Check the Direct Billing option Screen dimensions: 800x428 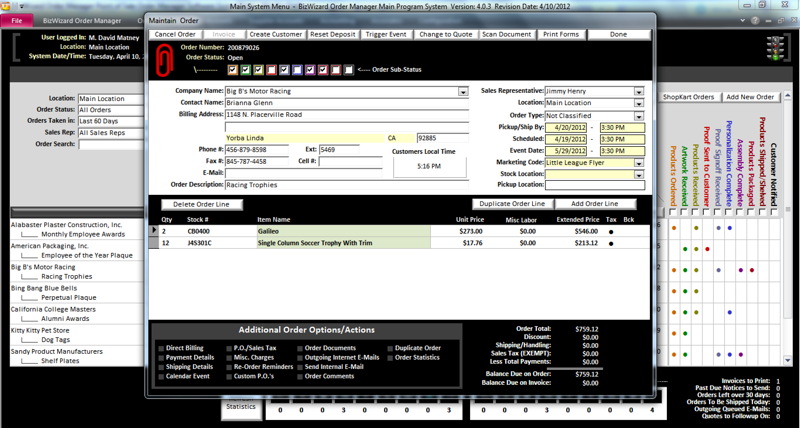(161, 348)
